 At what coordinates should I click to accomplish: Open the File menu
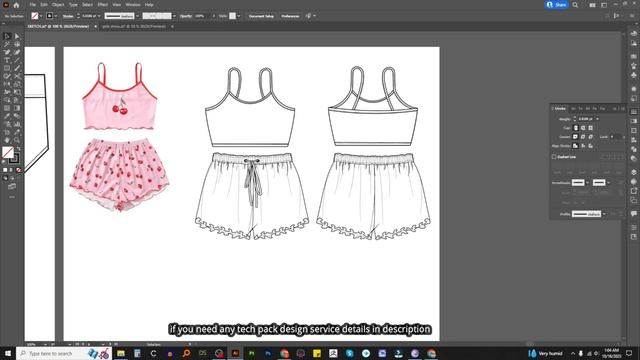pos(32,5)
